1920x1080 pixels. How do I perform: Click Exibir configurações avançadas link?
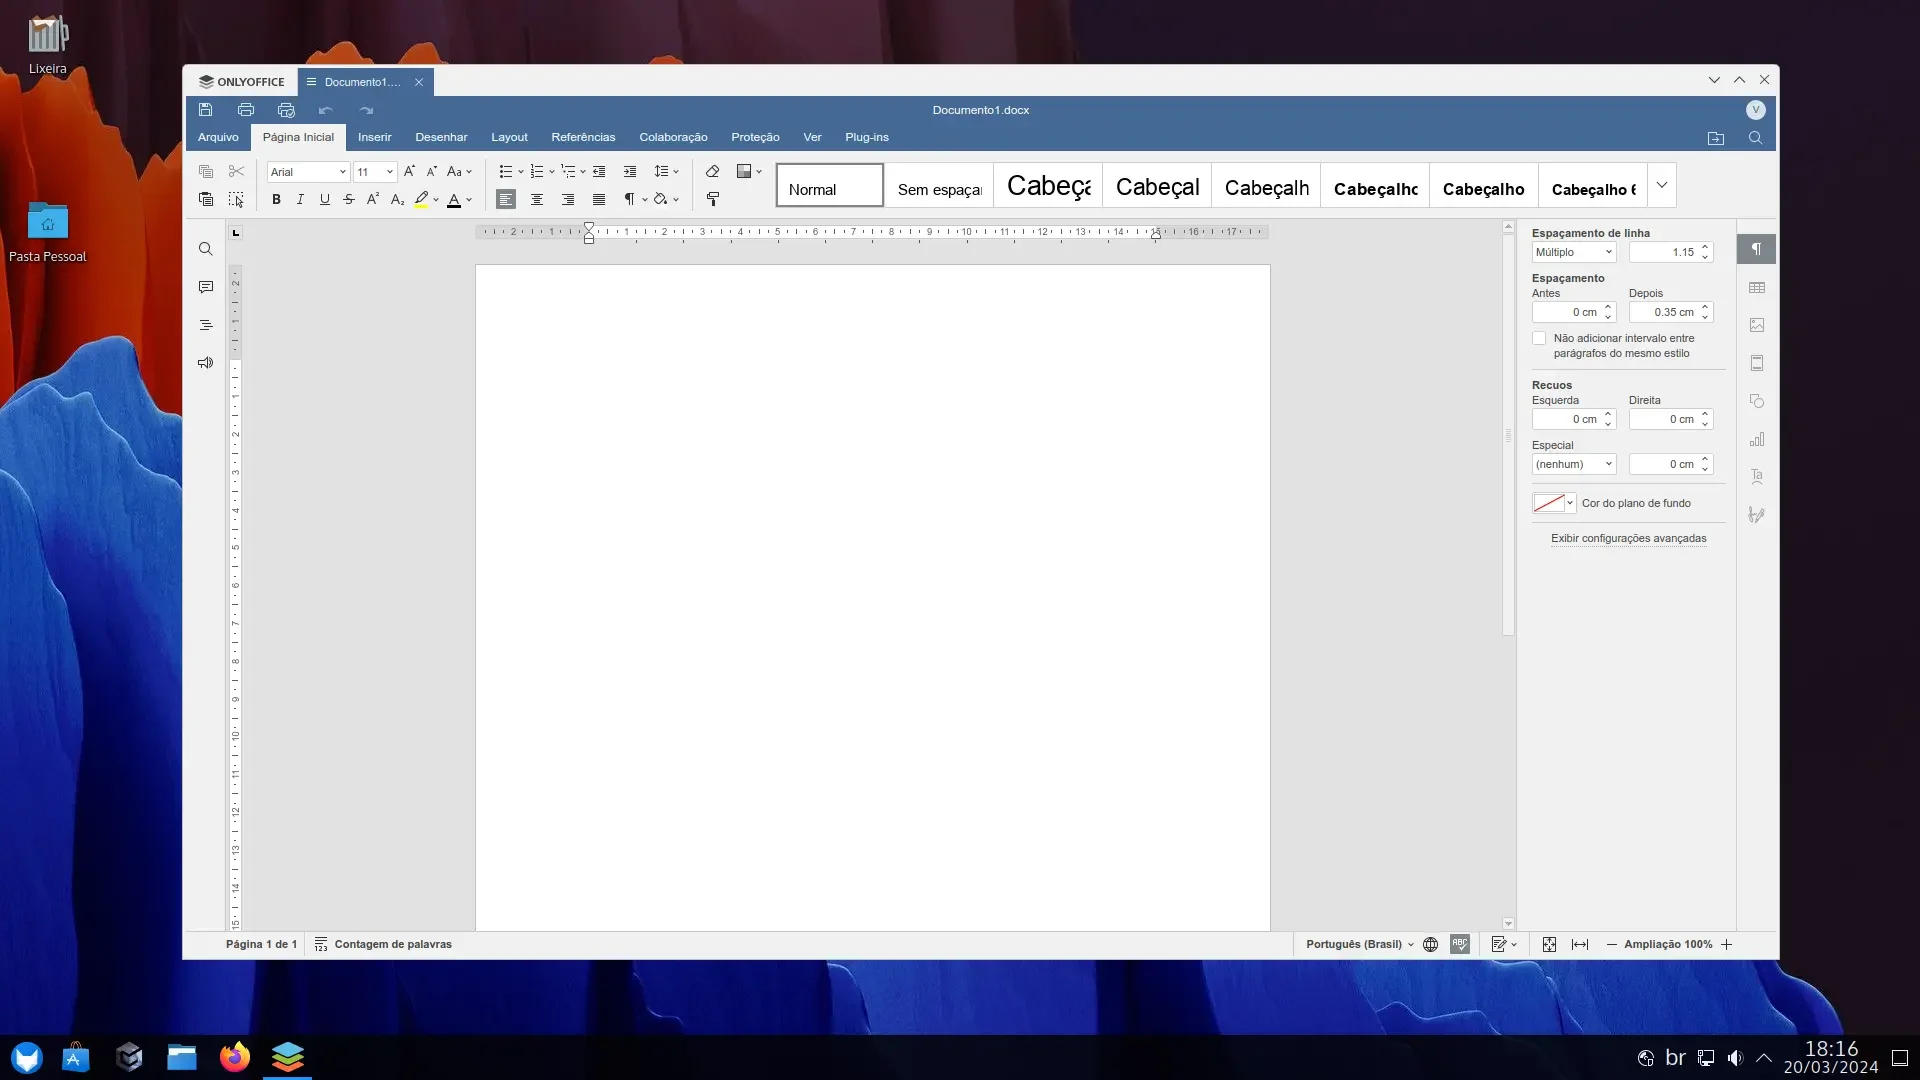(1629, 539)
